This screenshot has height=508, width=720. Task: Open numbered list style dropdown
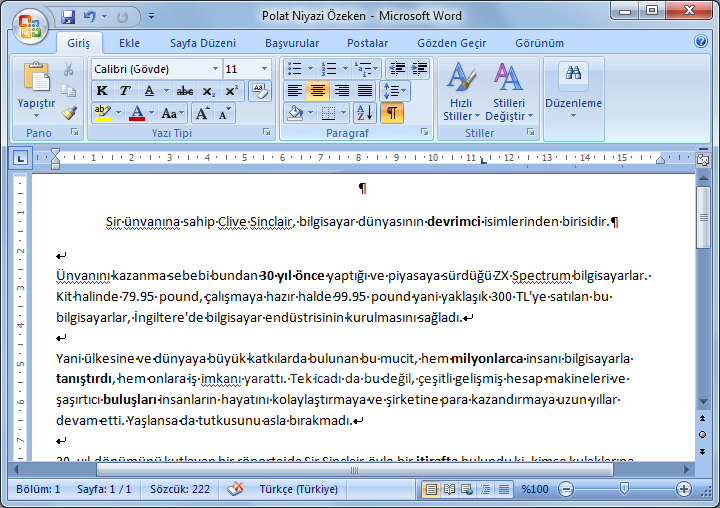[345, 69]
